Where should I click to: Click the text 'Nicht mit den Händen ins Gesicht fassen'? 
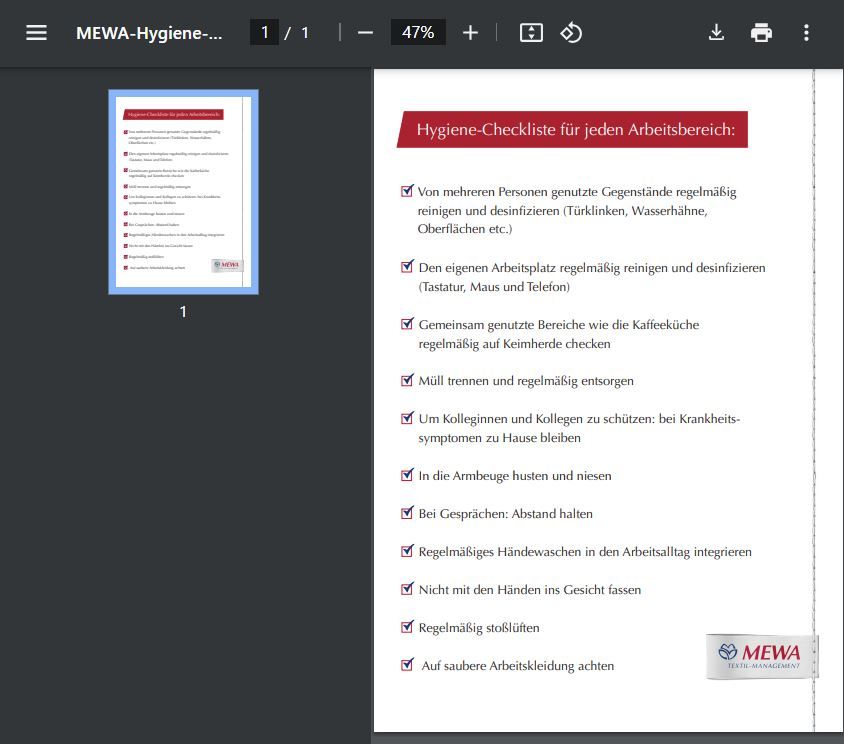[529, 590]
